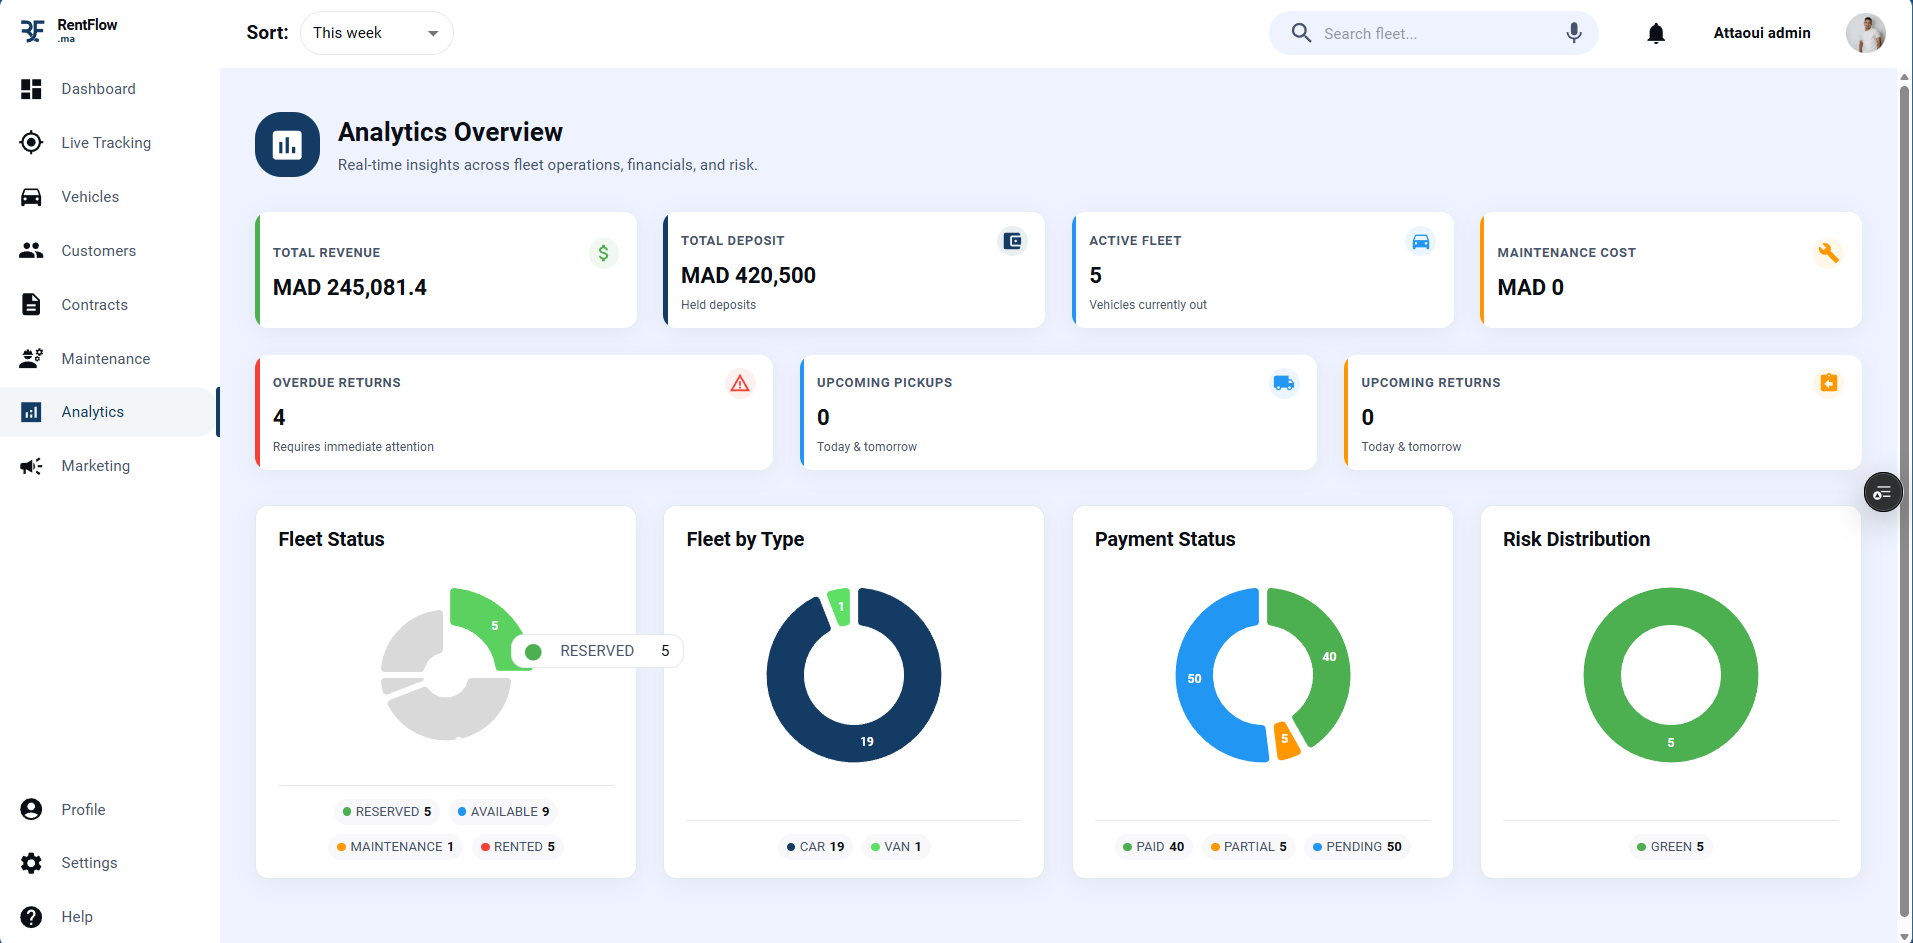1913x943 pixels.
Task: Open Live Tracking page
Action: (106, 143)
